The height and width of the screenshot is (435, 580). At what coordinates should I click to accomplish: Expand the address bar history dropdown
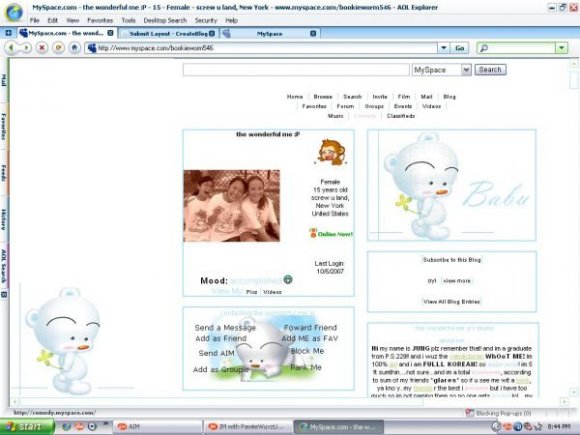444,48
